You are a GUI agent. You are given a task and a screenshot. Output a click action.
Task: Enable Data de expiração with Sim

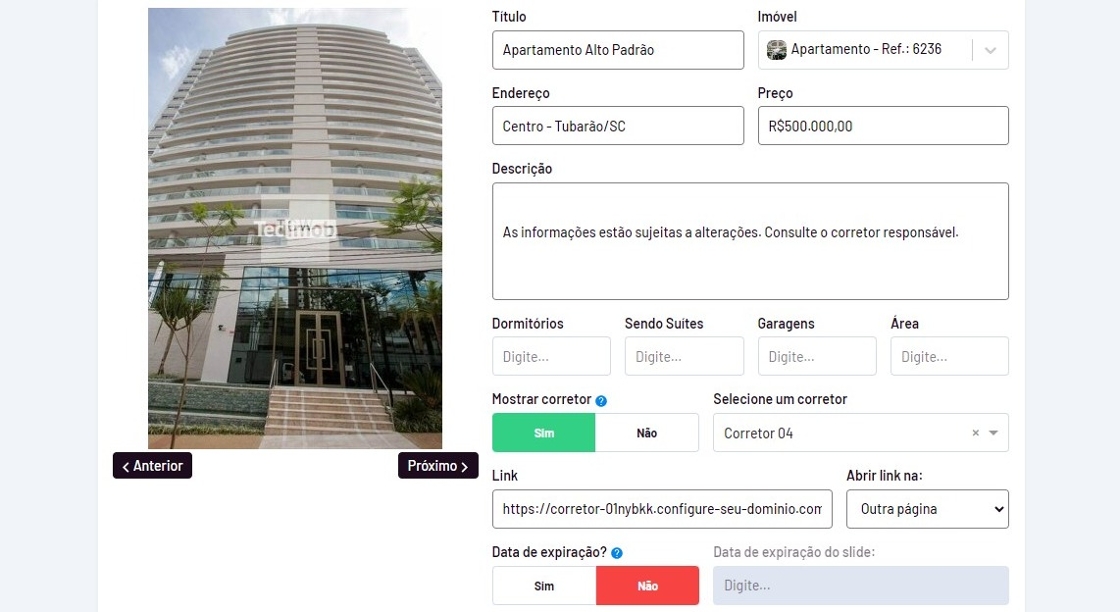click(544, 586)
